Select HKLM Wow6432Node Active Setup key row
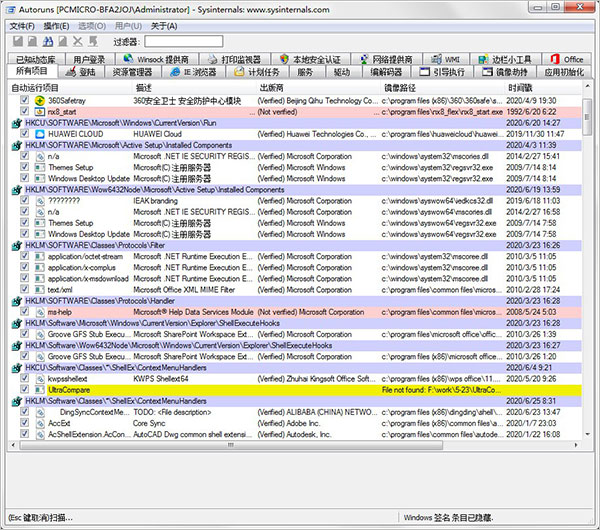The image size is (600, 530). (295, 190)
